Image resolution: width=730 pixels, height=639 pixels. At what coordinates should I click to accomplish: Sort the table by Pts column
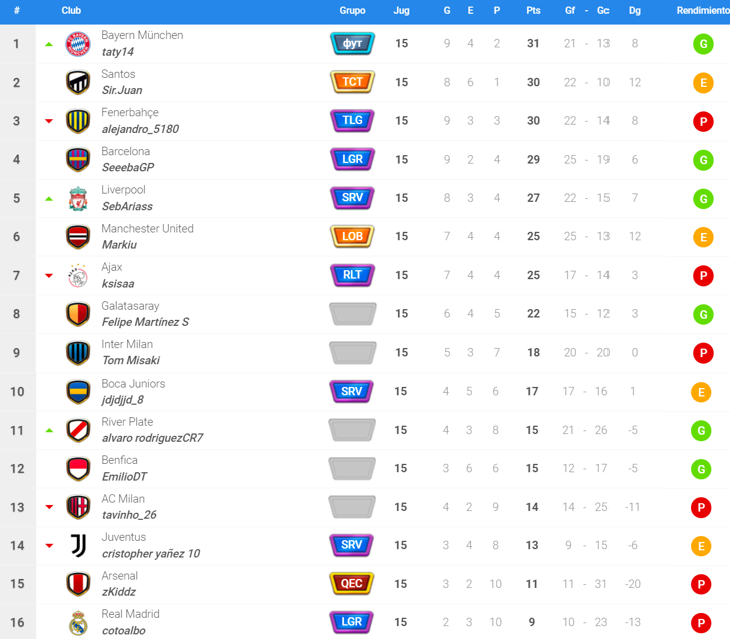pyautogui.click(x=533, y=11)
